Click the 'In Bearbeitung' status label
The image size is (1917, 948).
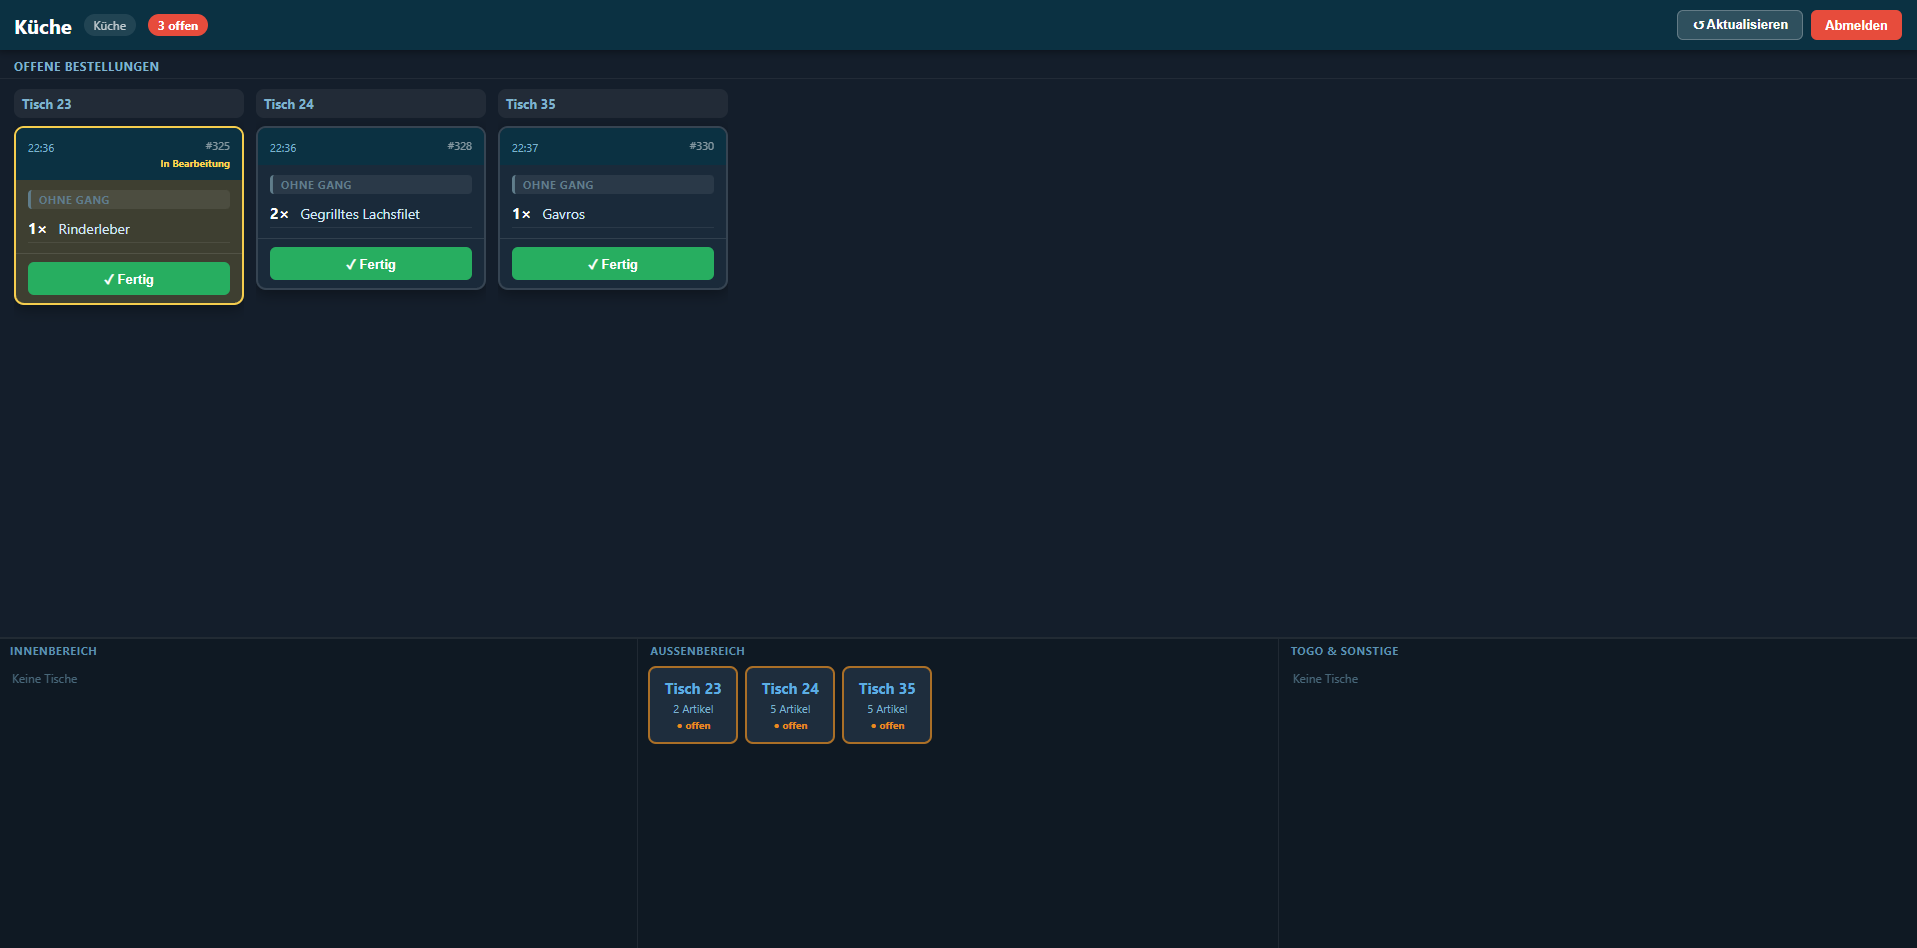tap(195, 164)
